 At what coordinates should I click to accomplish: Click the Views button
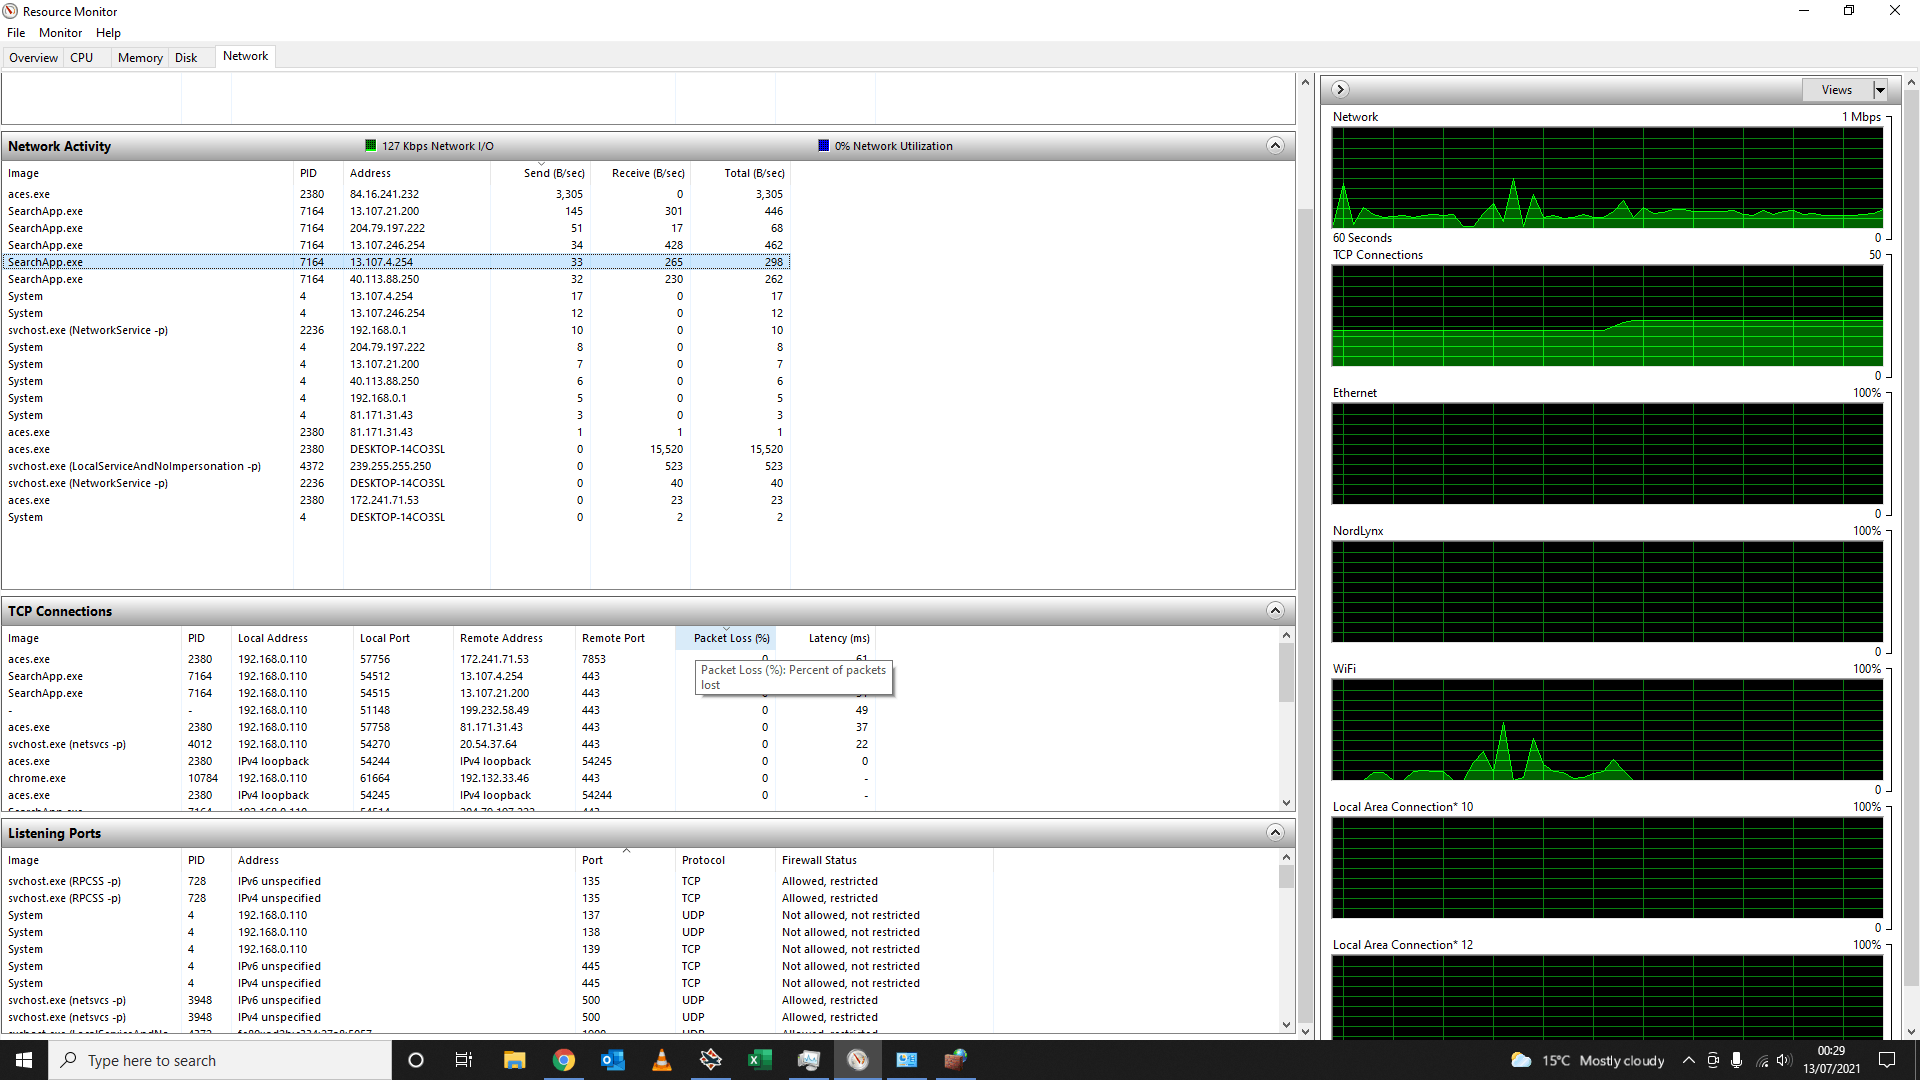(1837, 90)
